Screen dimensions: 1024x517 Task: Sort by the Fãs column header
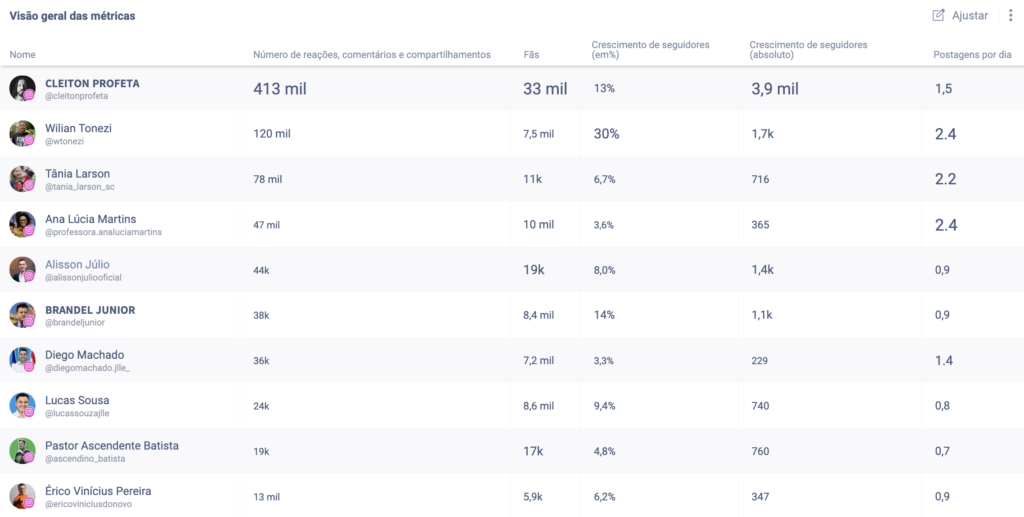[531, 55]
